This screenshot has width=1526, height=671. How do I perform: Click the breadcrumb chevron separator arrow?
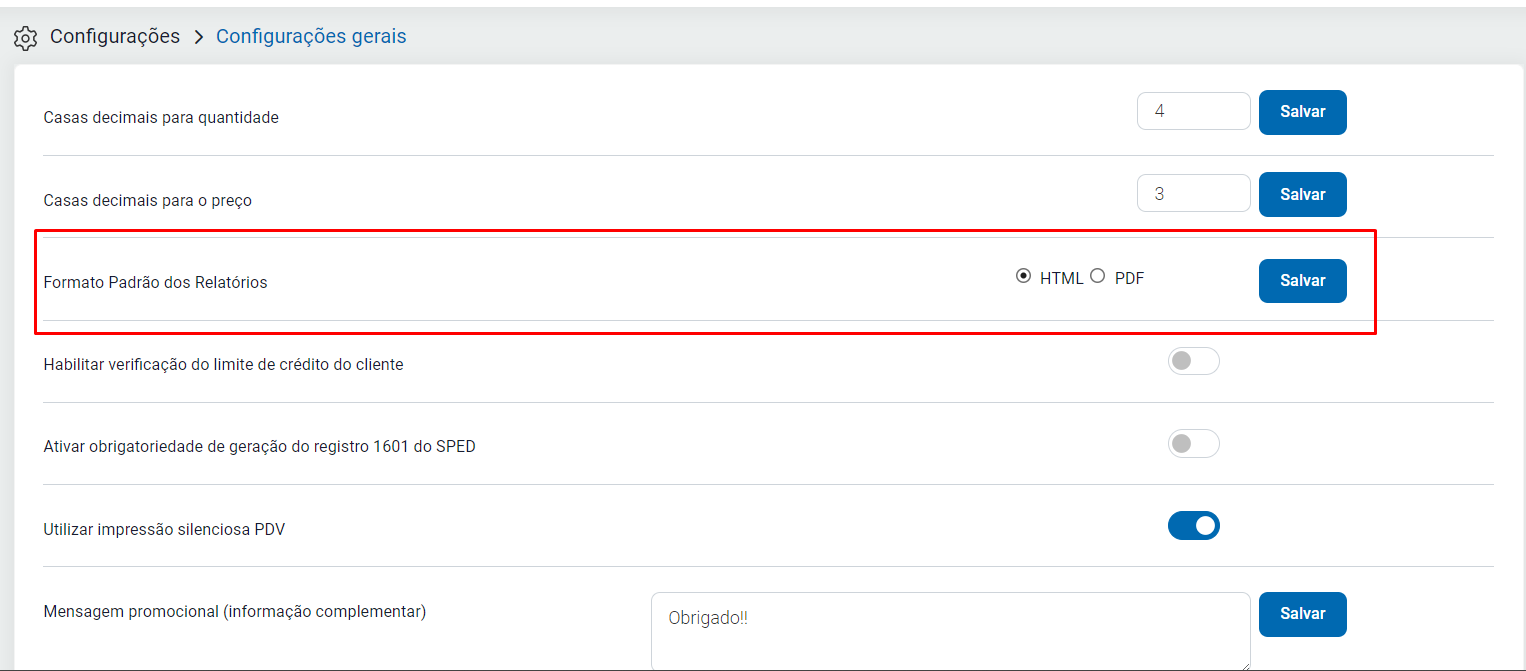click(198, 37)
